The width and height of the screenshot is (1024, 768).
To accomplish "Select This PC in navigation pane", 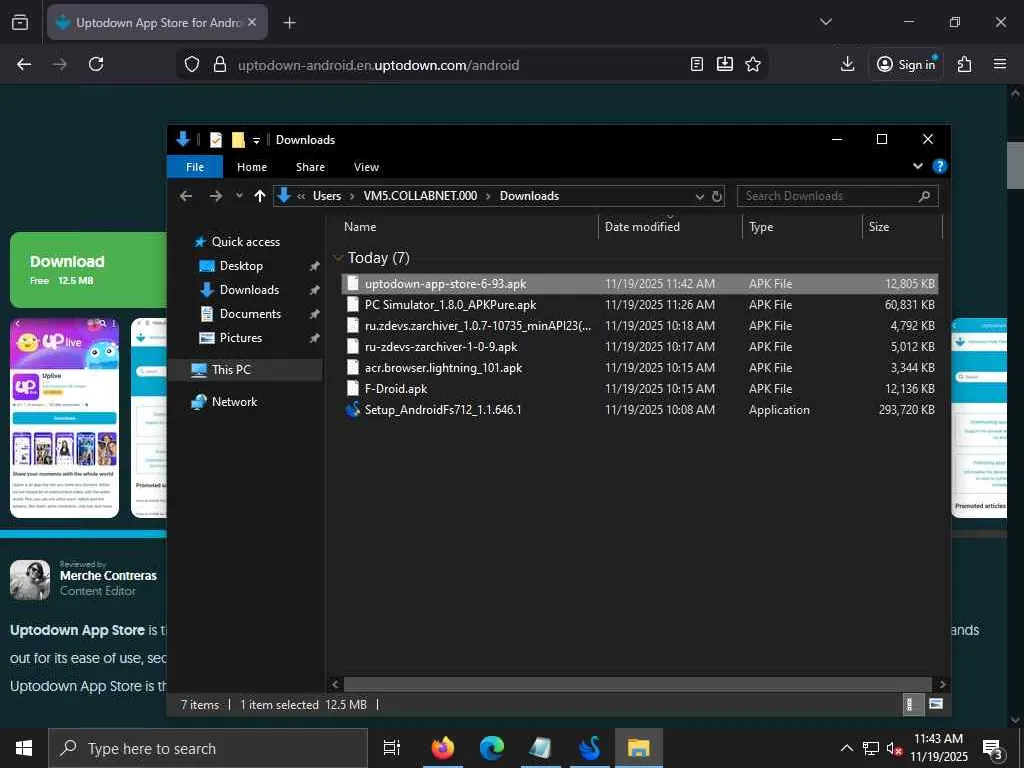I will 231,370.
